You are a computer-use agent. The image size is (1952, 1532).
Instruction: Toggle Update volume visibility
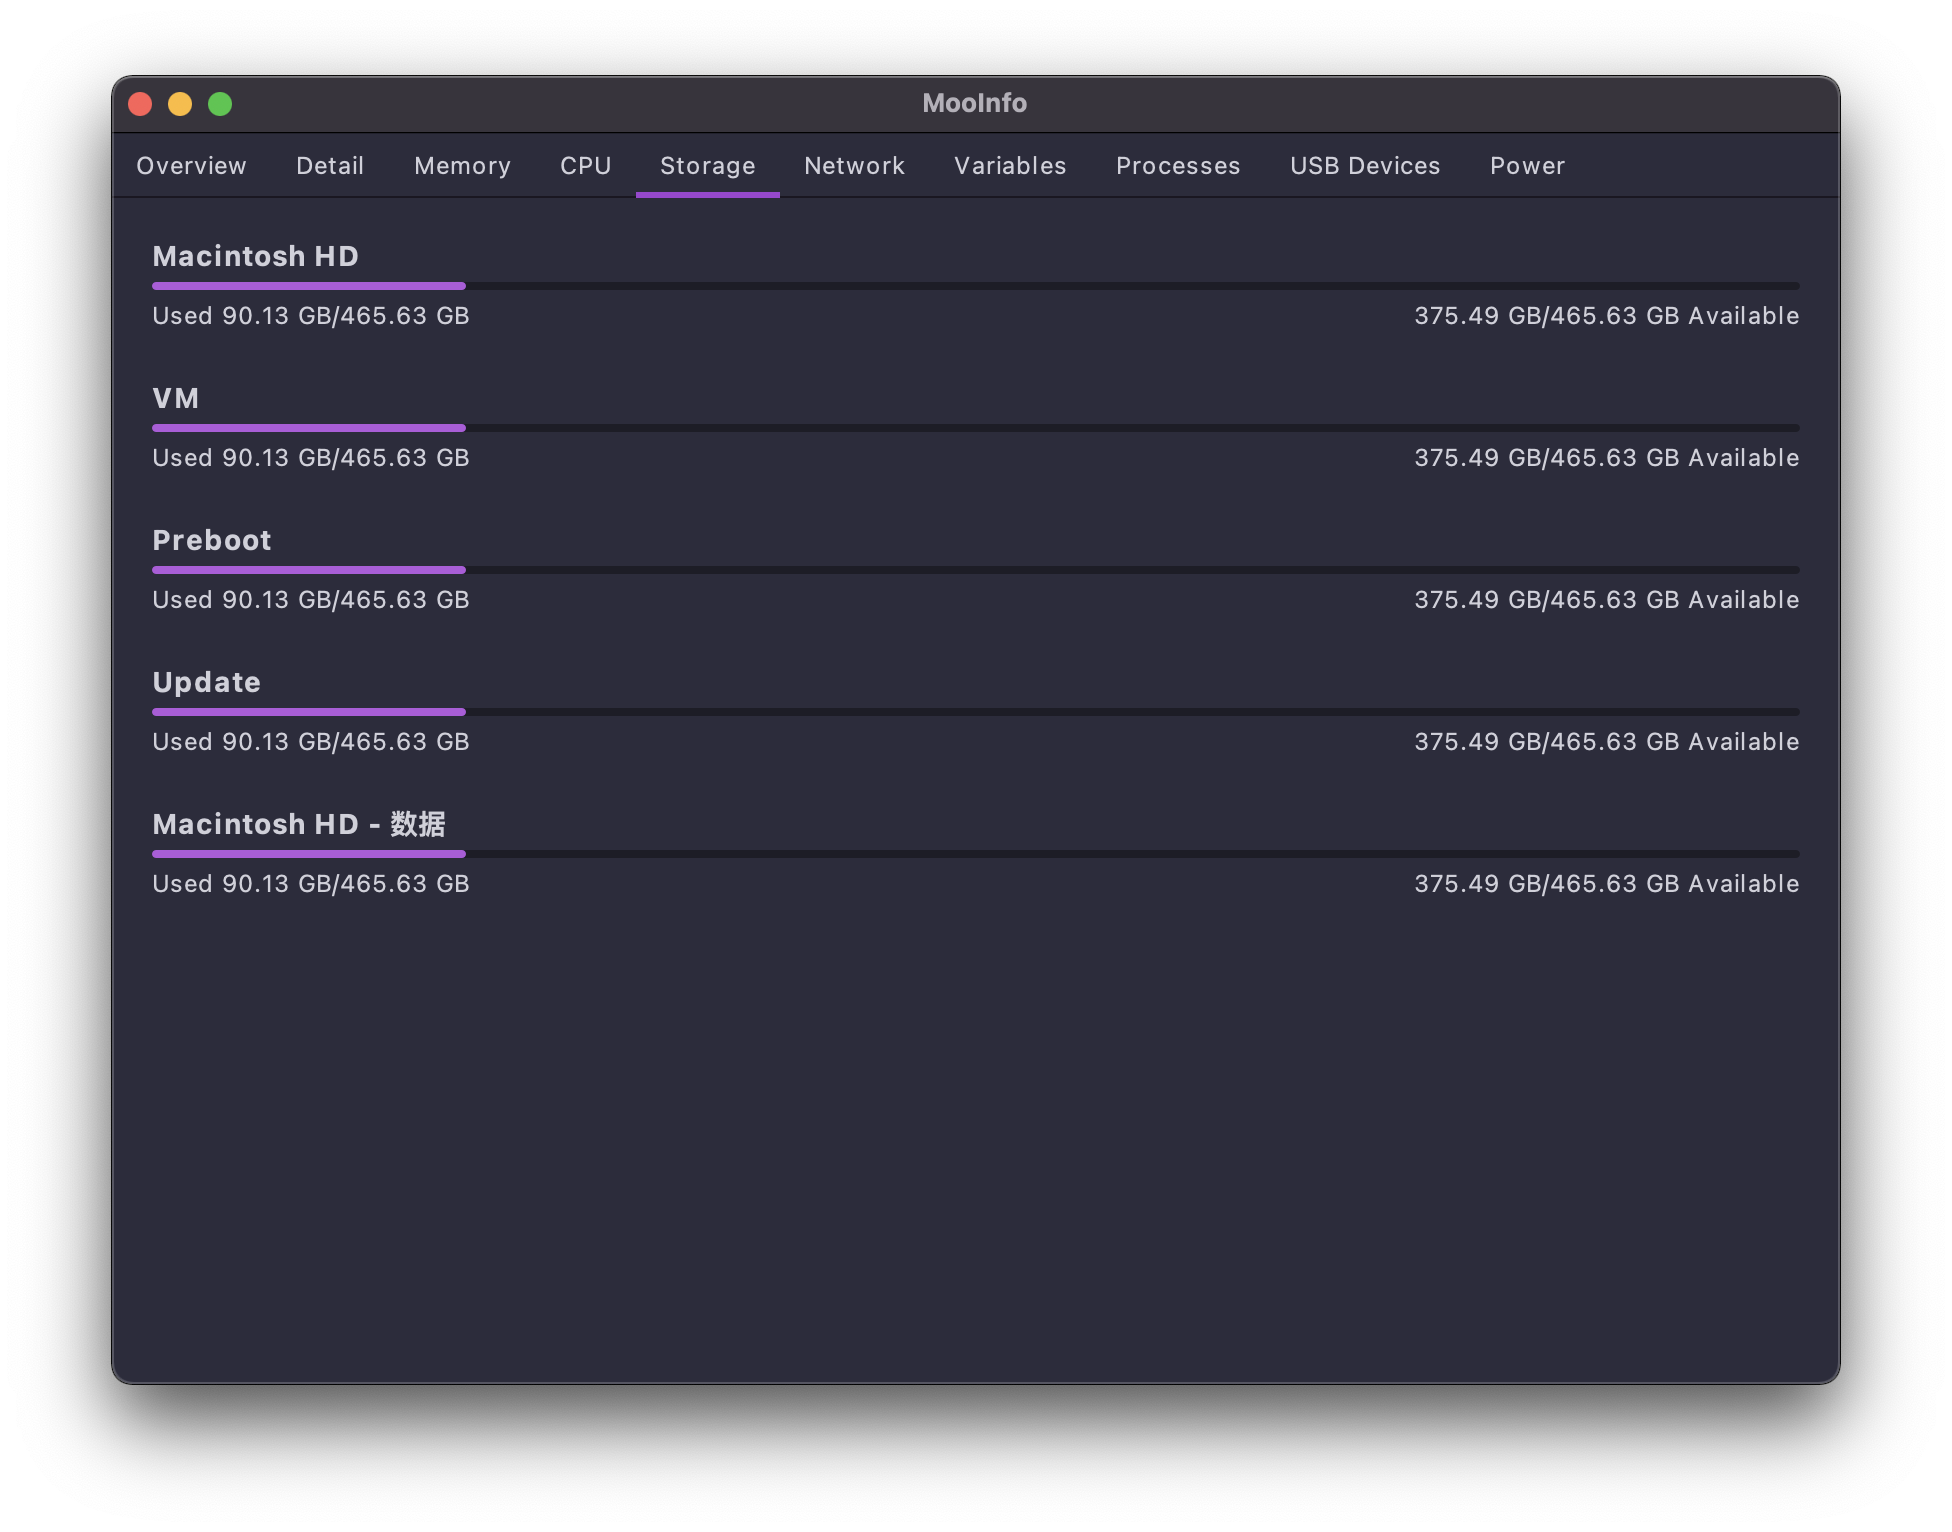click(204, 681)
